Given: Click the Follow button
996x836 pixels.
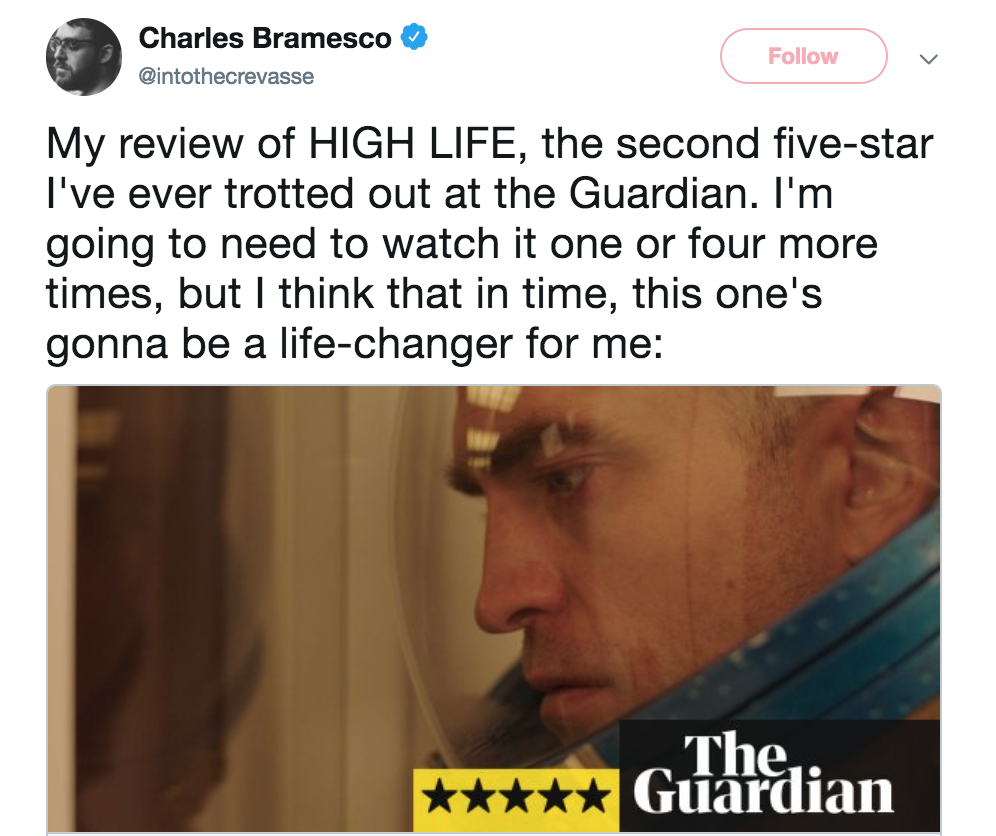Looking at the screenshot, I should pos(804,56).
